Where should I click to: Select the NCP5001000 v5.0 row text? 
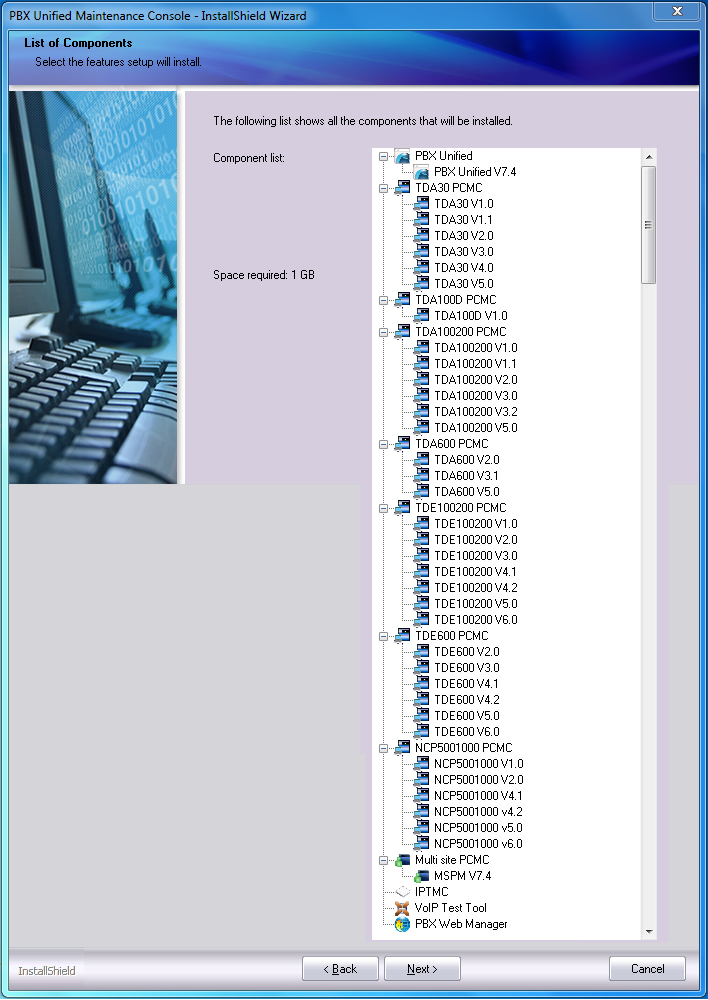coord(478,827)
